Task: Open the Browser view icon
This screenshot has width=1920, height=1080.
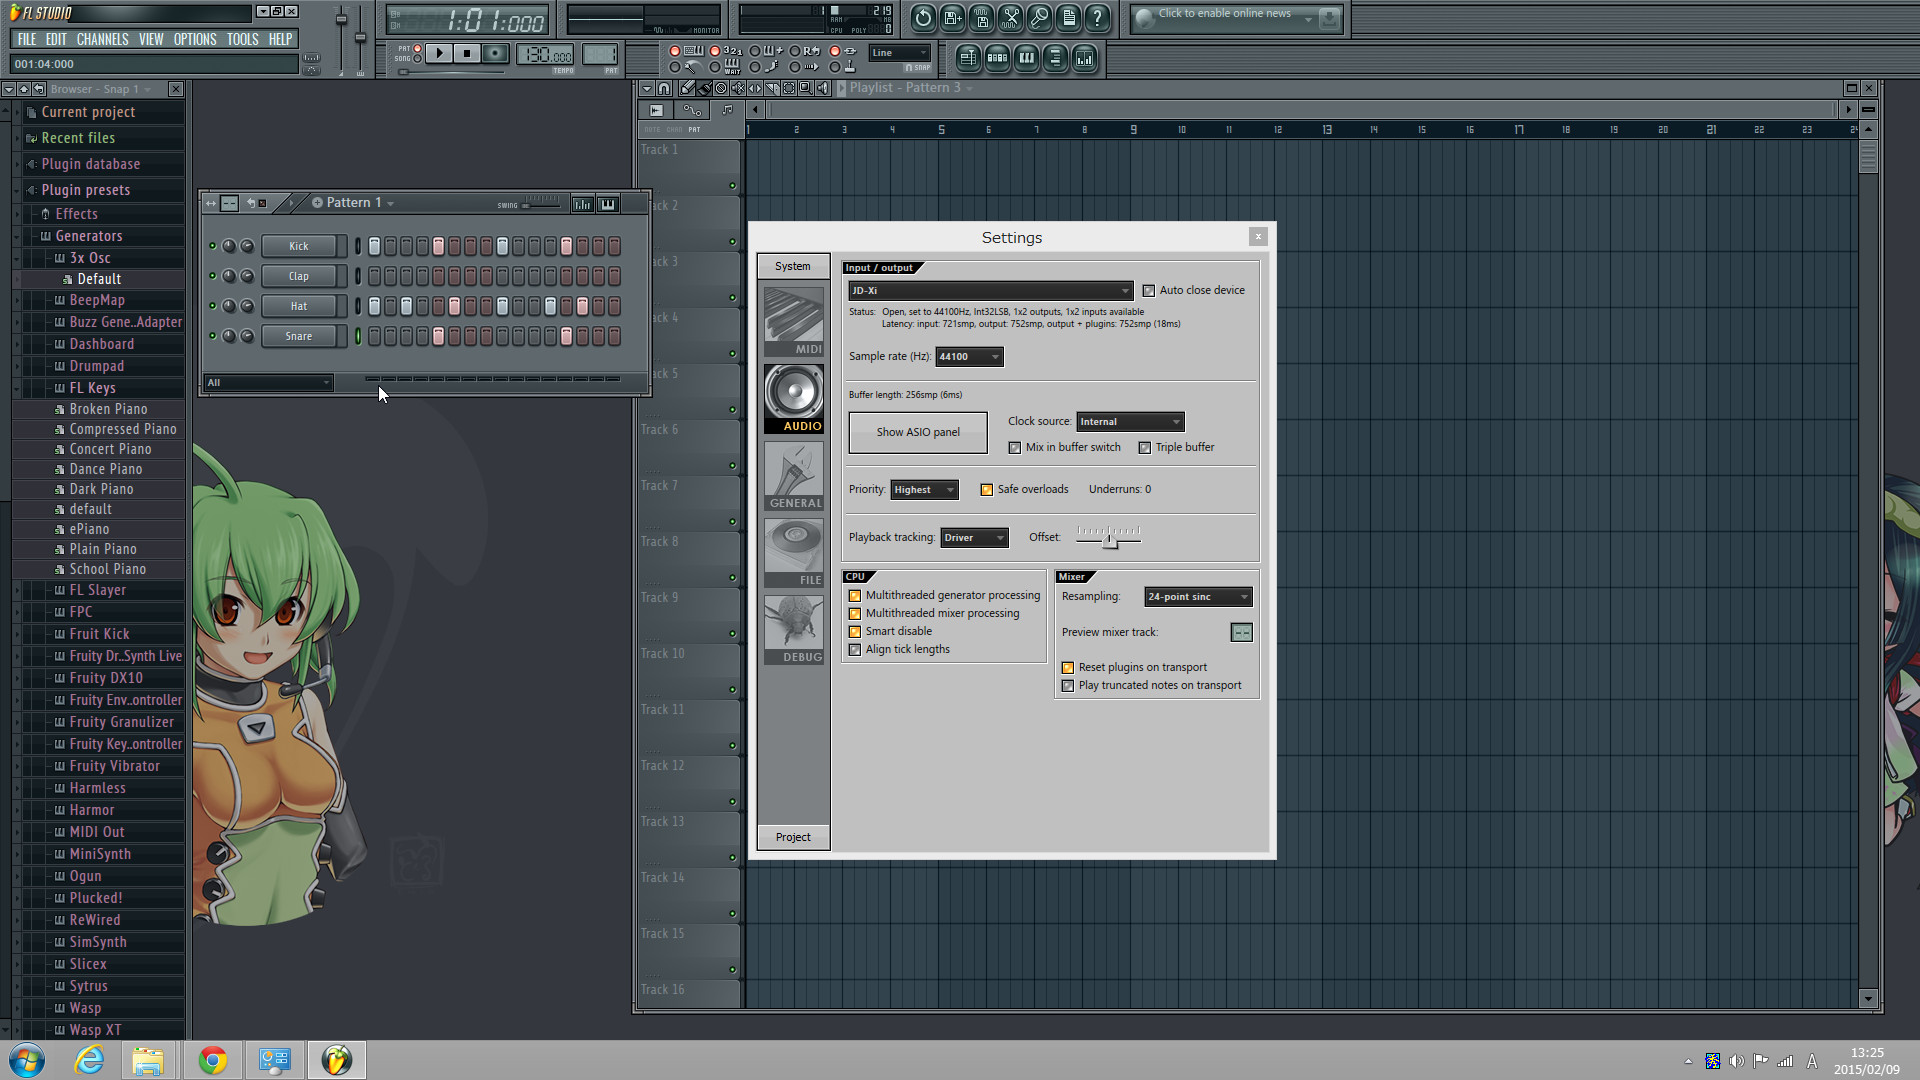Action: point(1055,58)
